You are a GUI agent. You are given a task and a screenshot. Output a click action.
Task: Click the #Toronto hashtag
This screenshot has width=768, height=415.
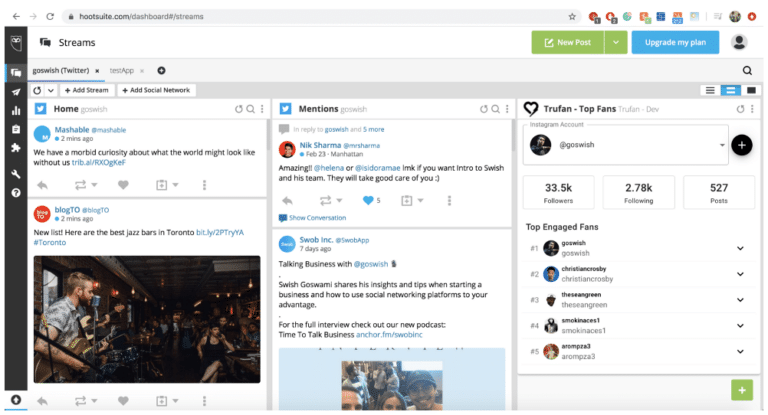point(49,243)
